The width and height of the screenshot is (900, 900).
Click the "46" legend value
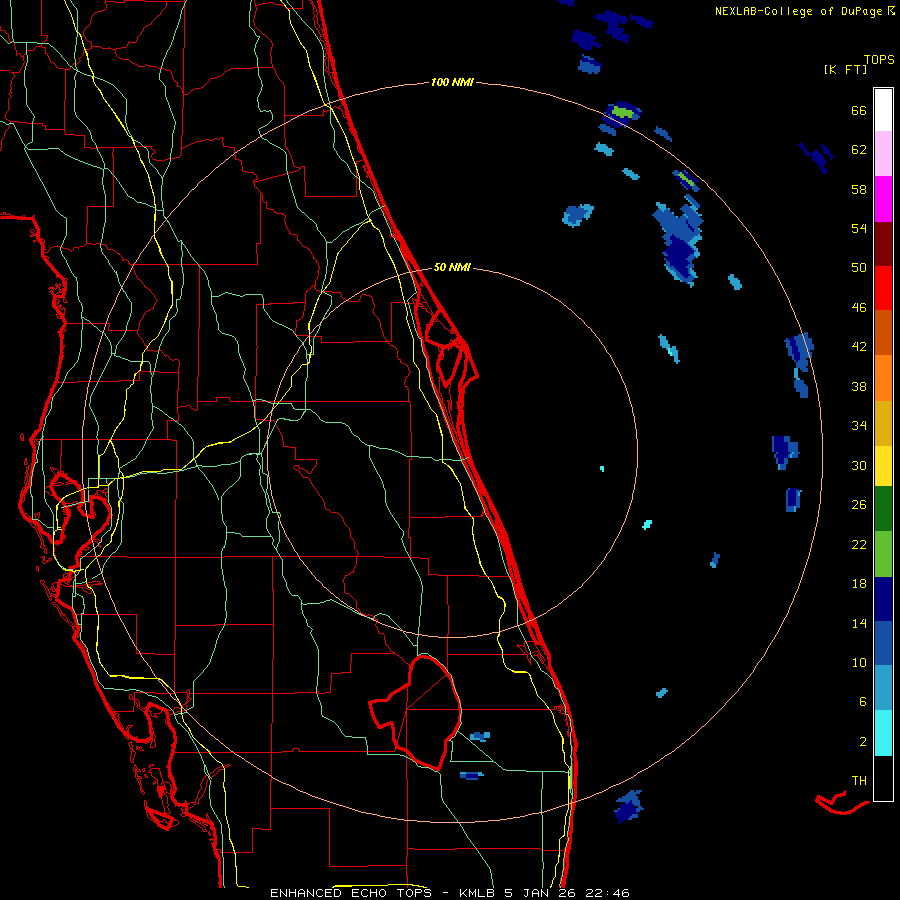point(859,308)
